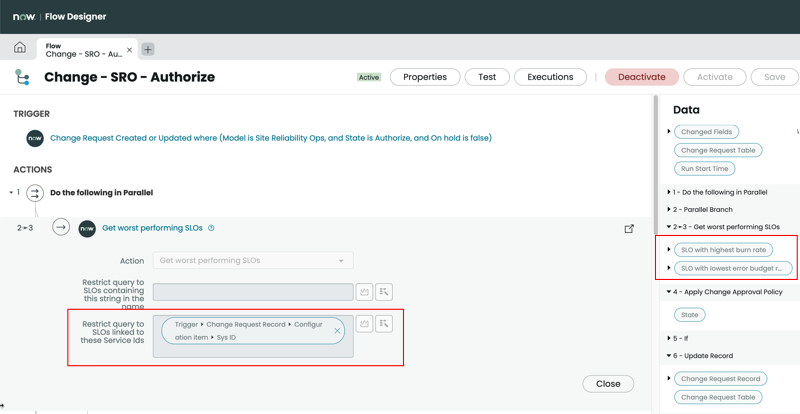Open a new tab with plus icon
Image resolution: width=800 pixels, height=414 pixels.
[147, 50]
